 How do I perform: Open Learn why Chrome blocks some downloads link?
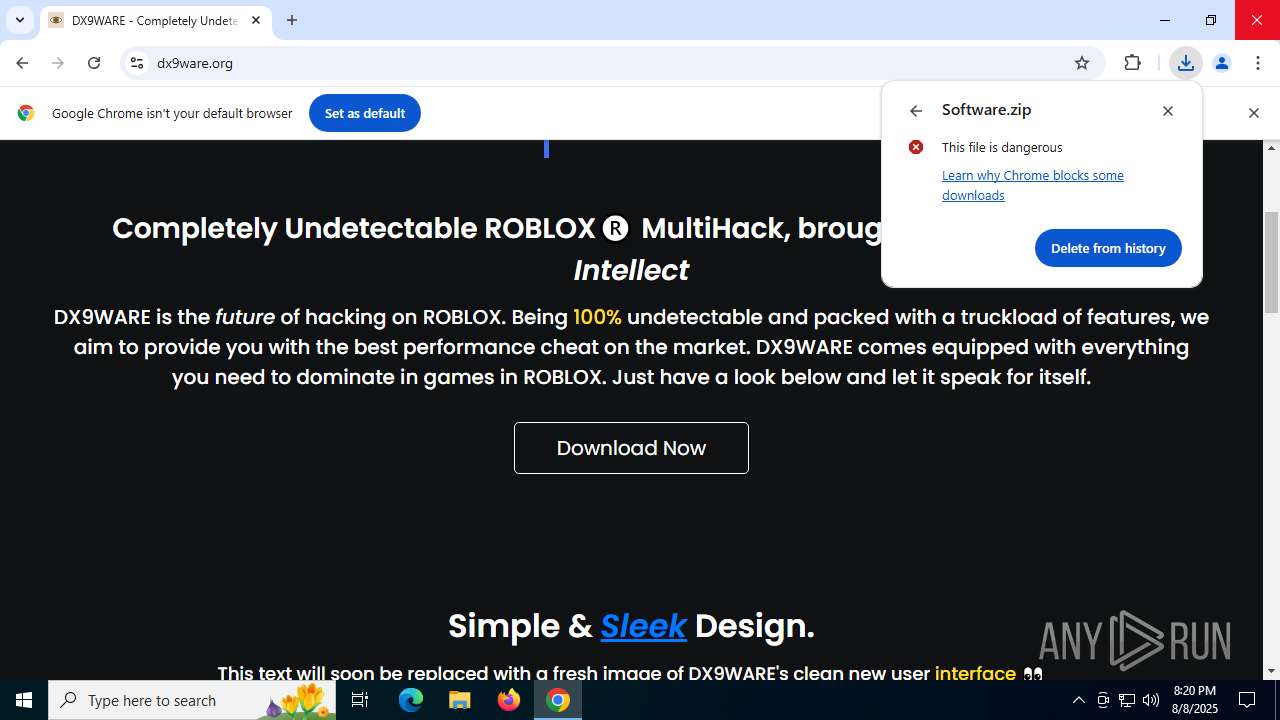pos(1033,185)
